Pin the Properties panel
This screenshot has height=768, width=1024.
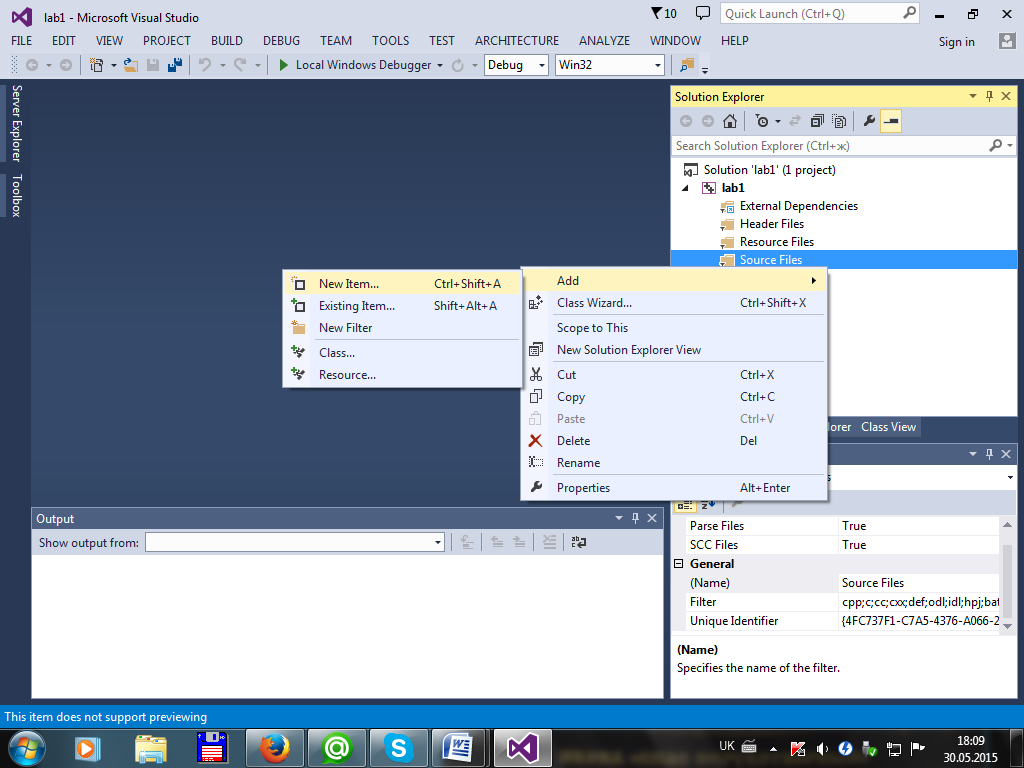click(989, 454)
